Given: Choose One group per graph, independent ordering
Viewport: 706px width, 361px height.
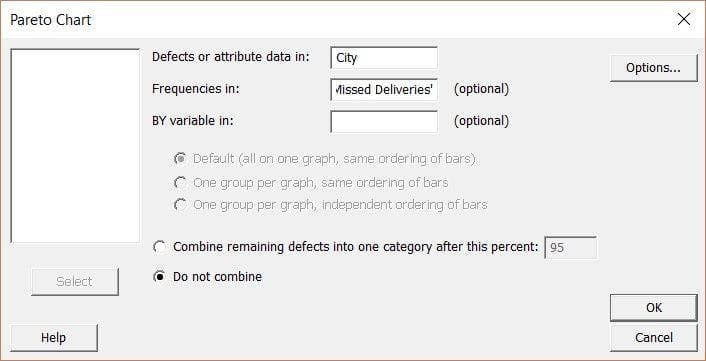Looking at the screenshot, I should (x=180, y=205).
